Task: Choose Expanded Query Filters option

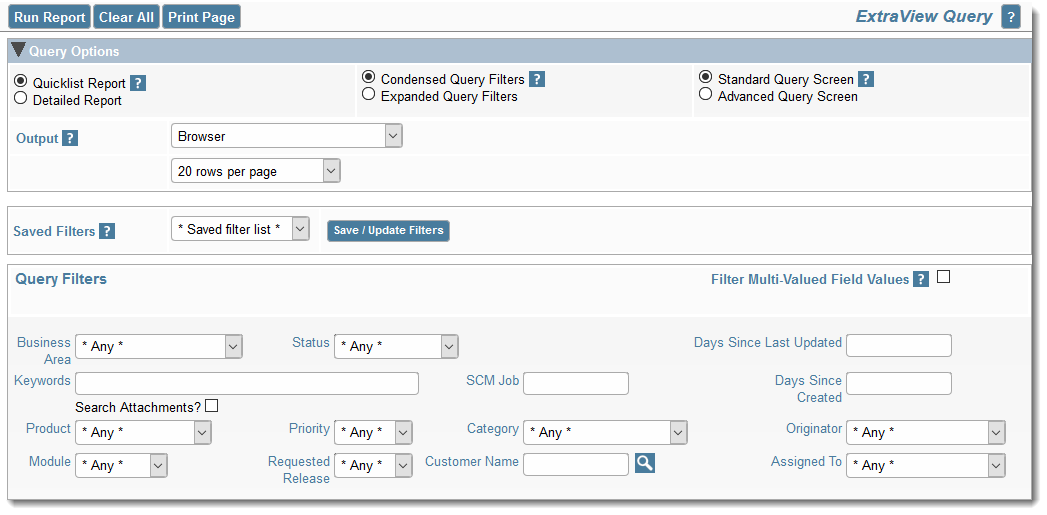Action: tap(369, 95)
